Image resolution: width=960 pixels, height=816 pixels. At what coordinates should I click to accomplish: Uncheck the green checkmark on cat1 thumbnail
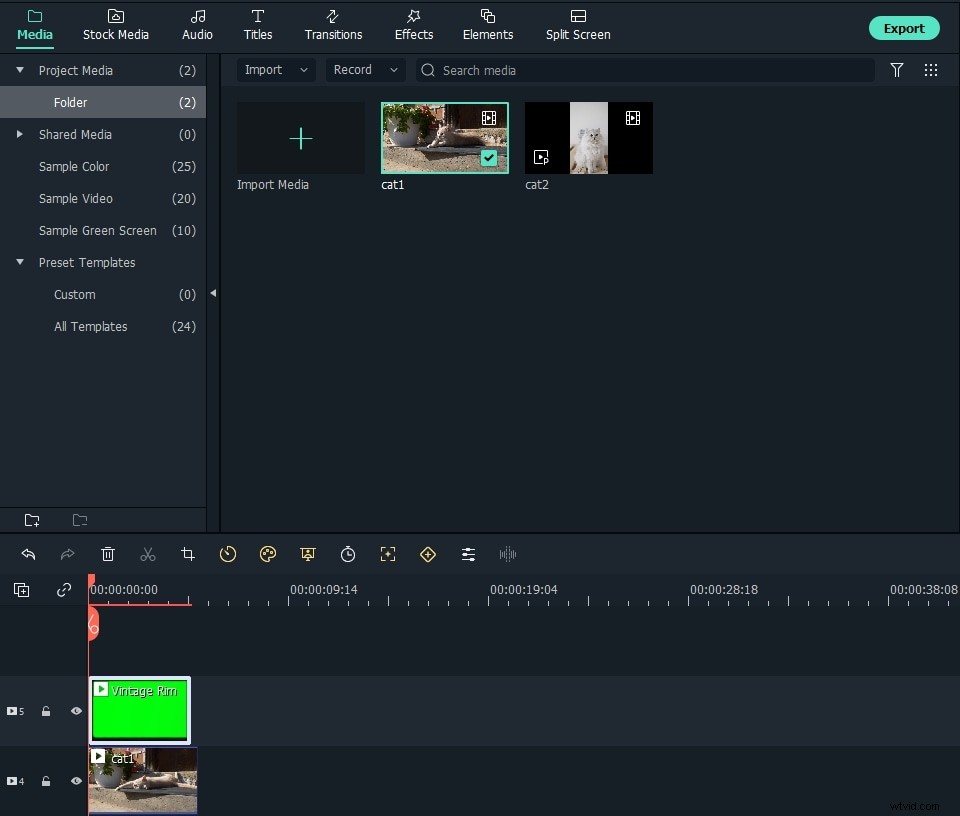(489, 158)
